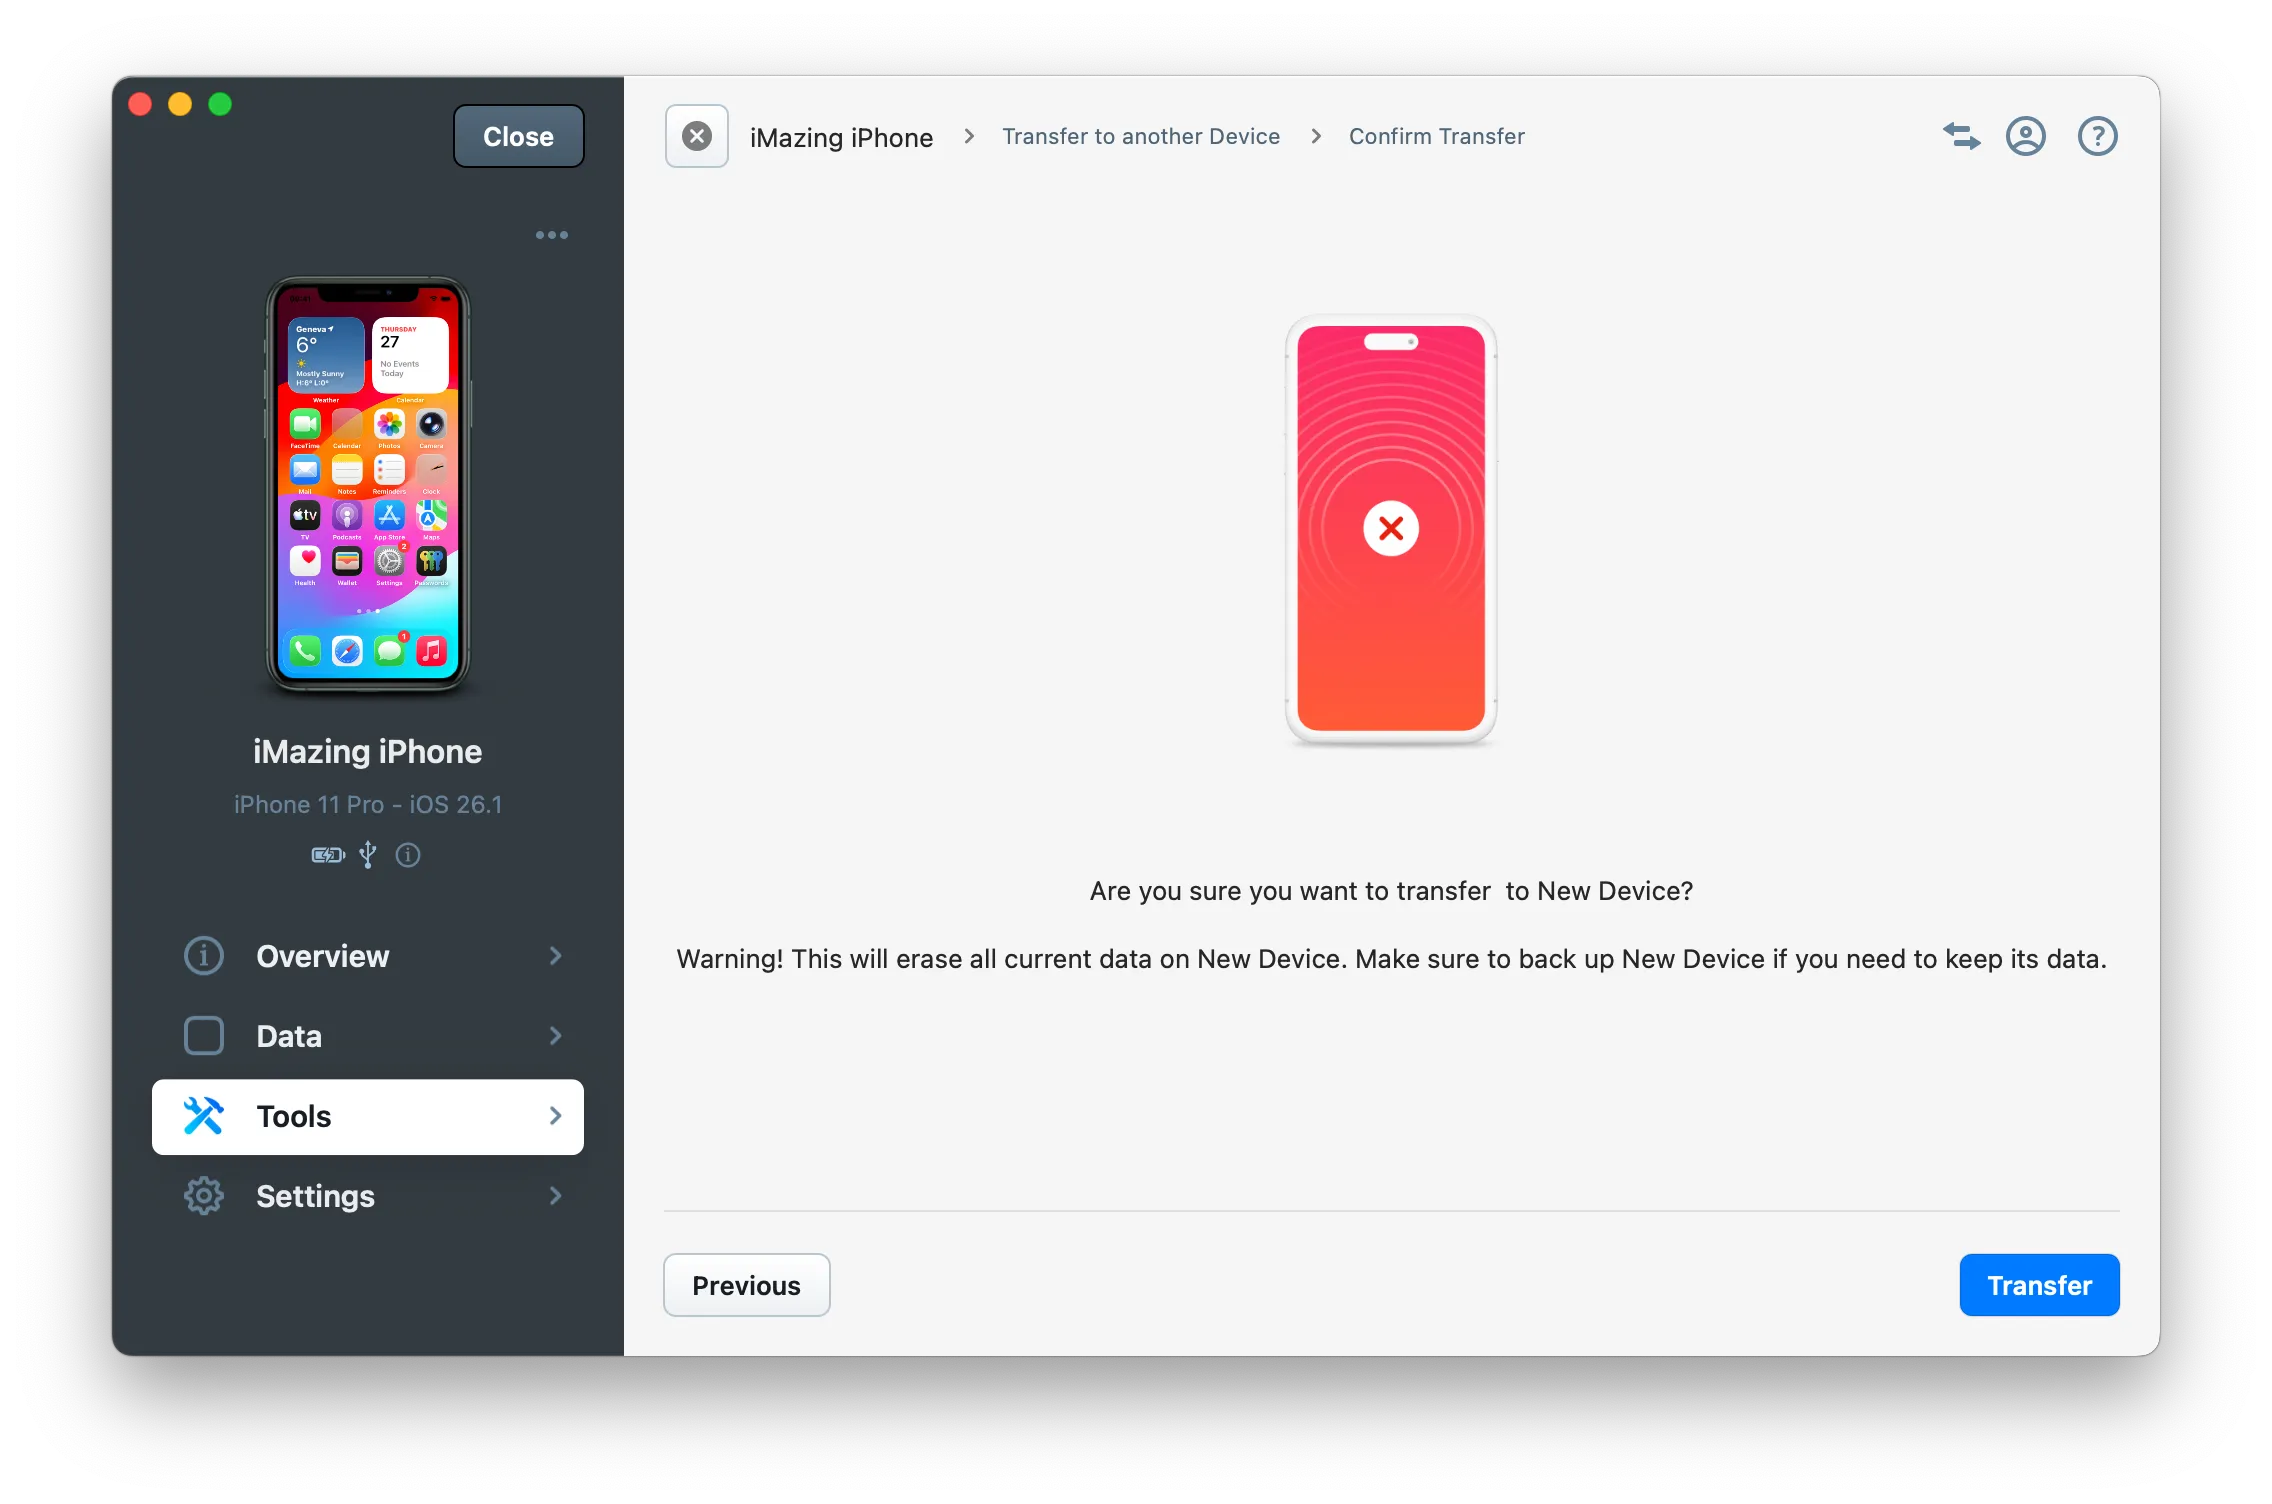Click the circled X cancel icon
Viewport: 2272px width, 1504px height.
tap(697, 136)
